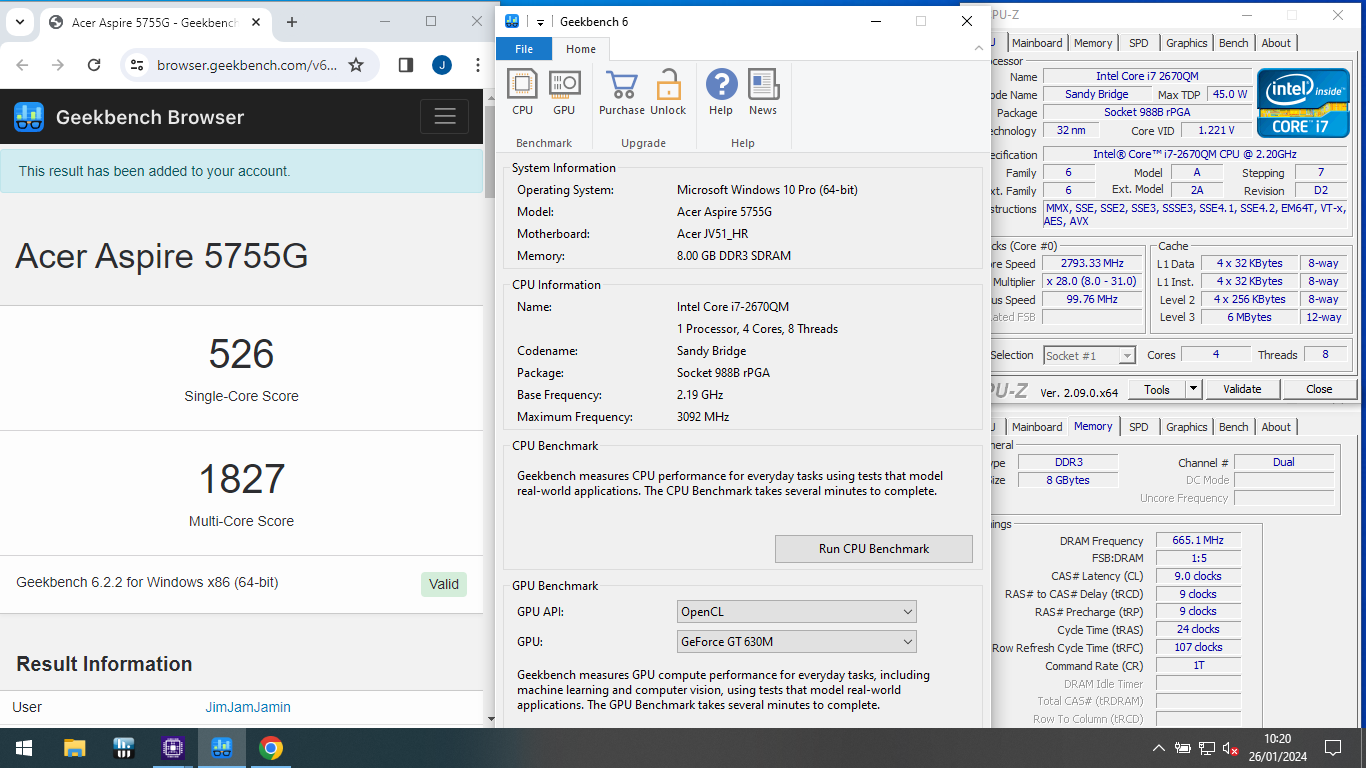Close the Acer Aspire 5755G browser tab
Image resolution: width=1366 pixels, height=768 pixels.
[255, 22]
